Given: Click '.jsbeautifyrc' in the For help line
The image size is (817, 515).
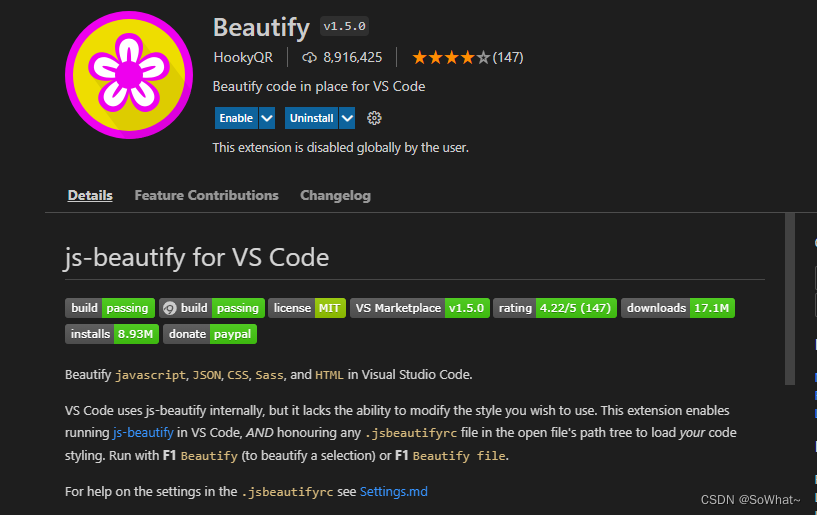Looking at the screenshot, I should click(287, 492).
